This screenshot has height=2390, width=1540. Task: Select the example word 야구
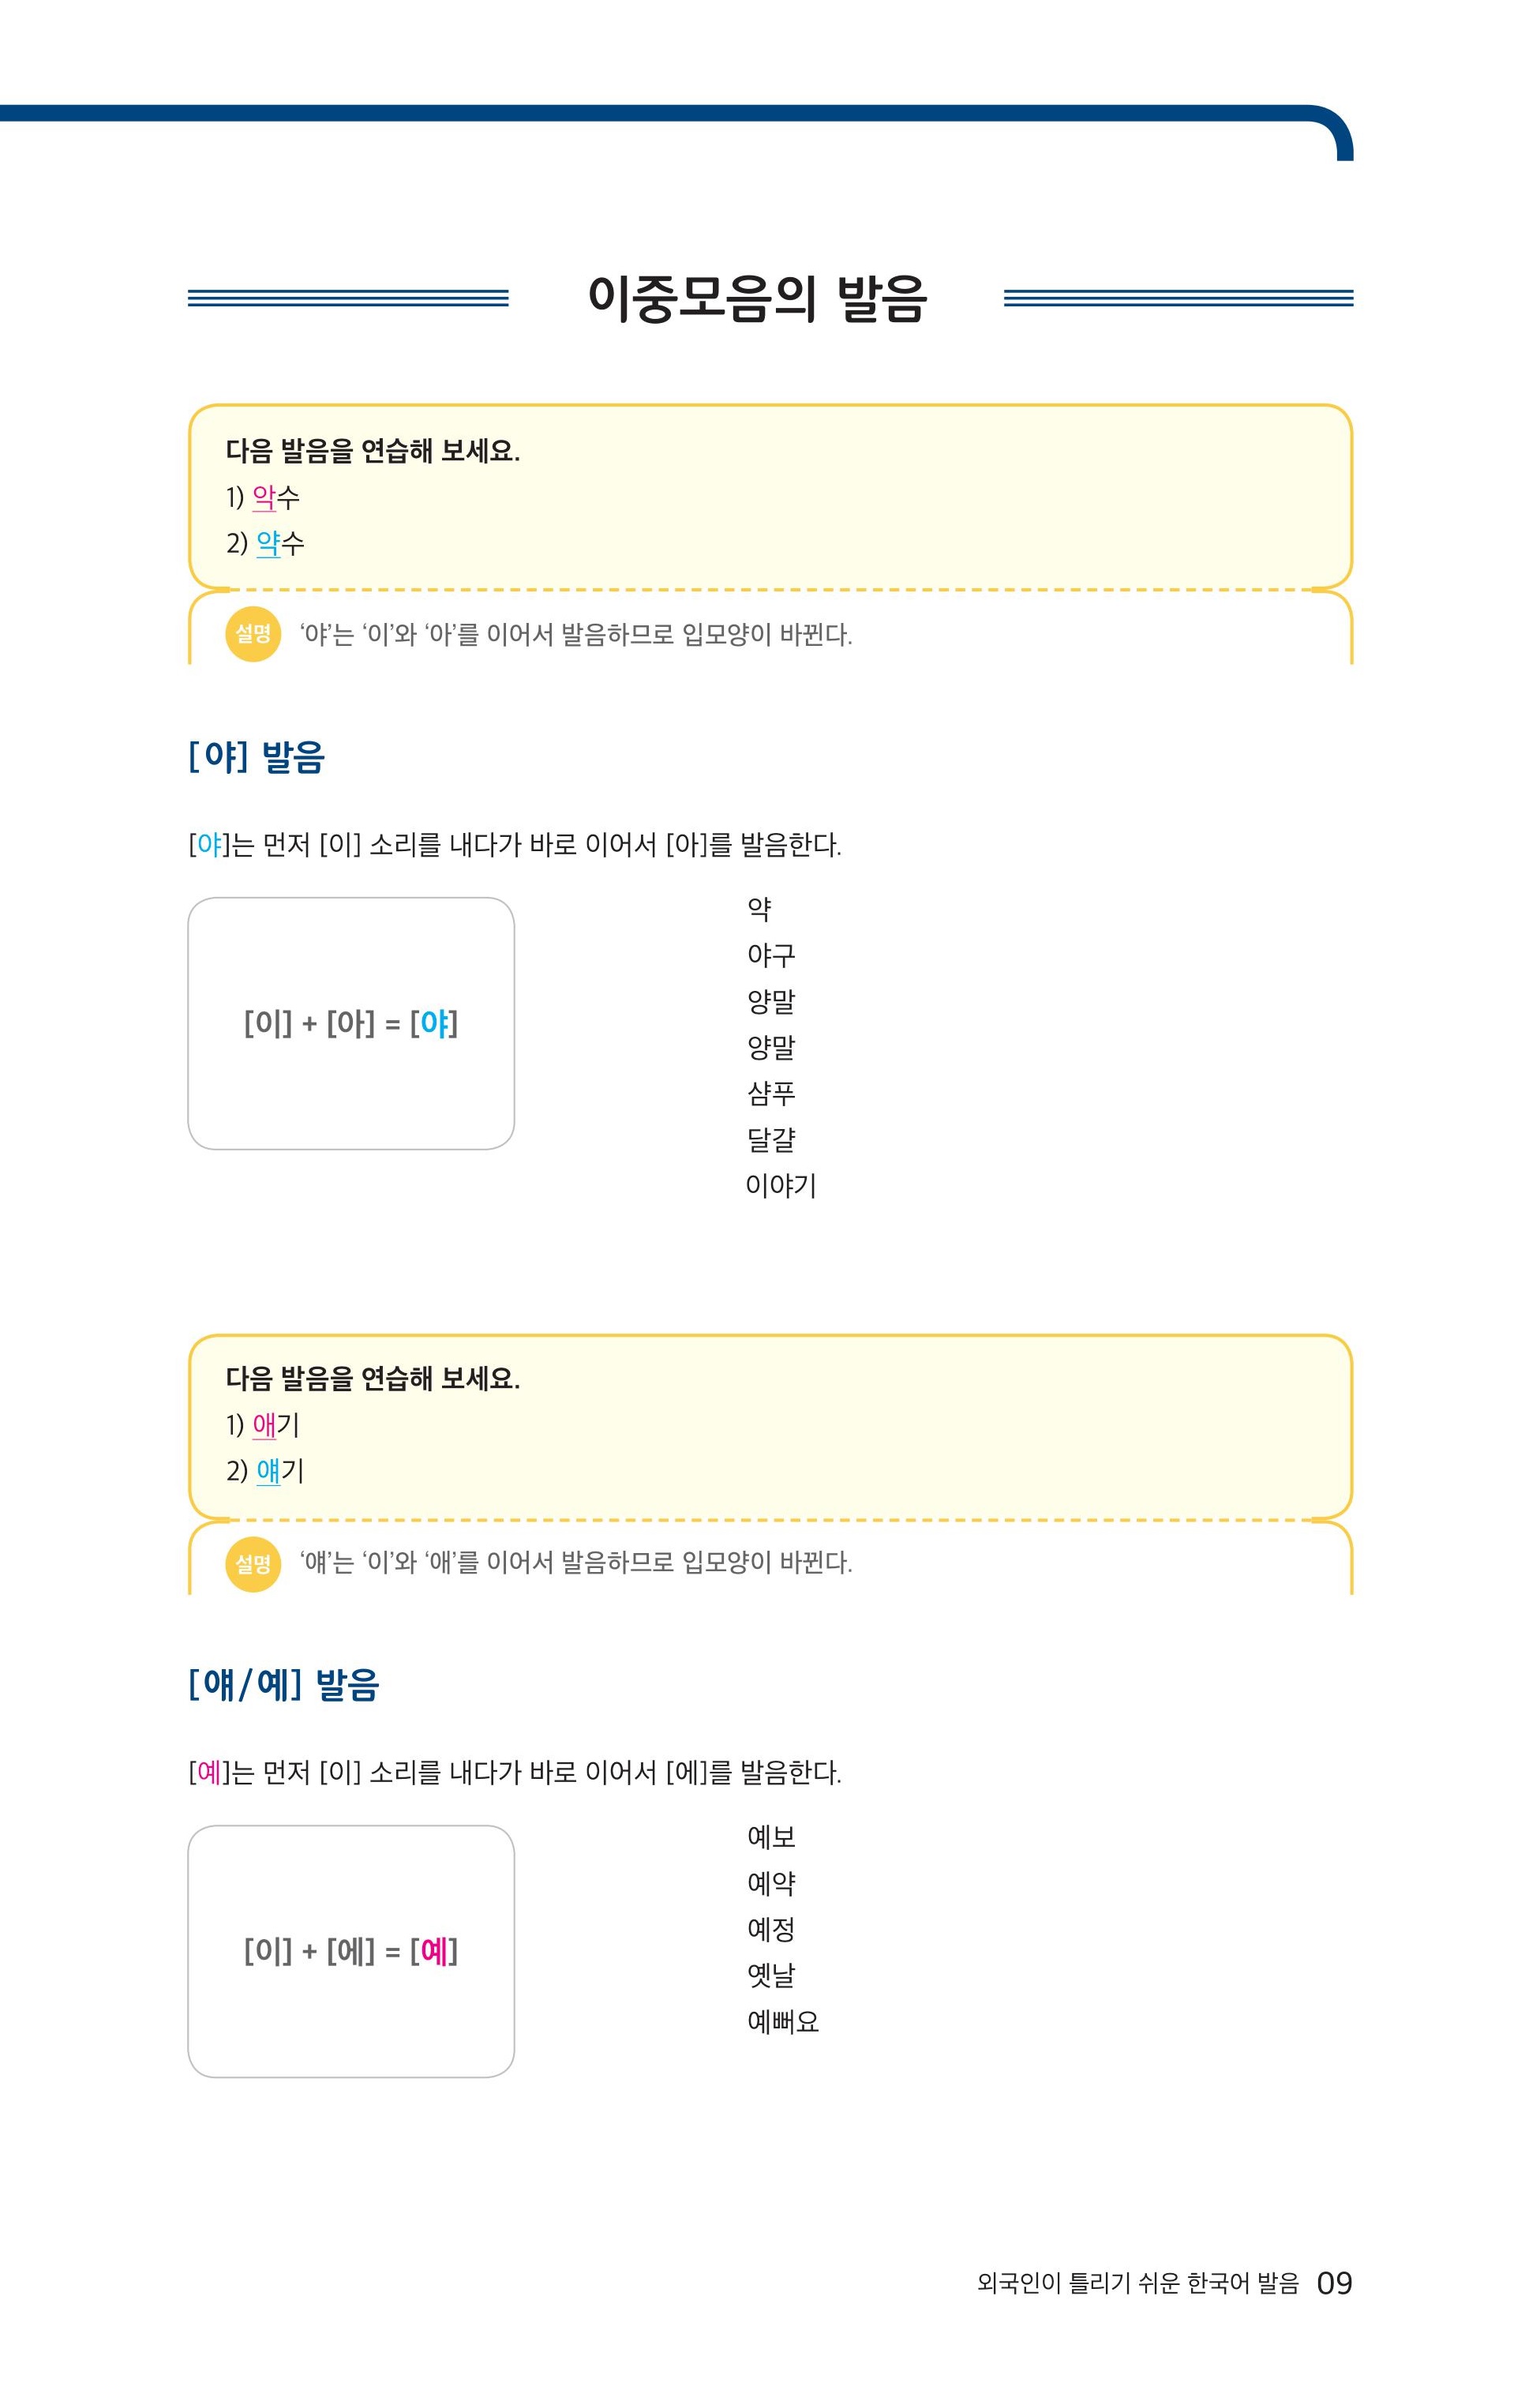(x=771, y=955)
